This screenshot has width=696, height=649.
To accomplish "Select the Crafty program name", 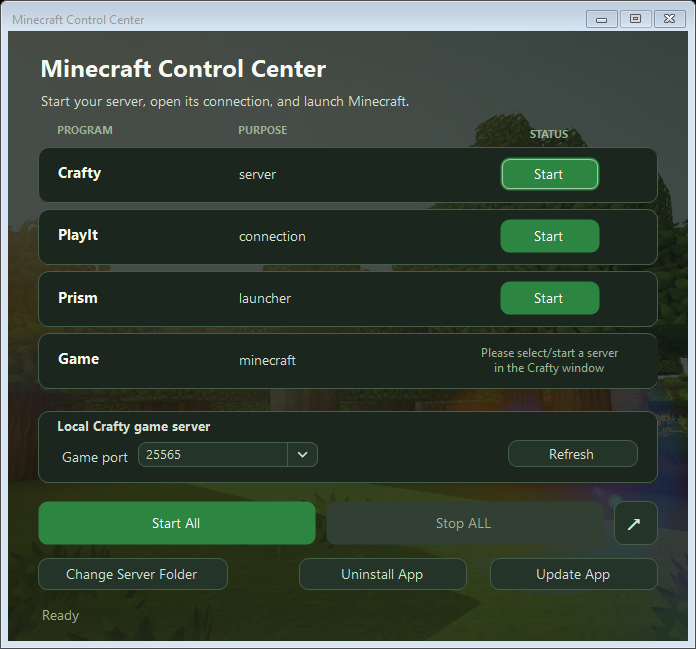I will 79,173.
